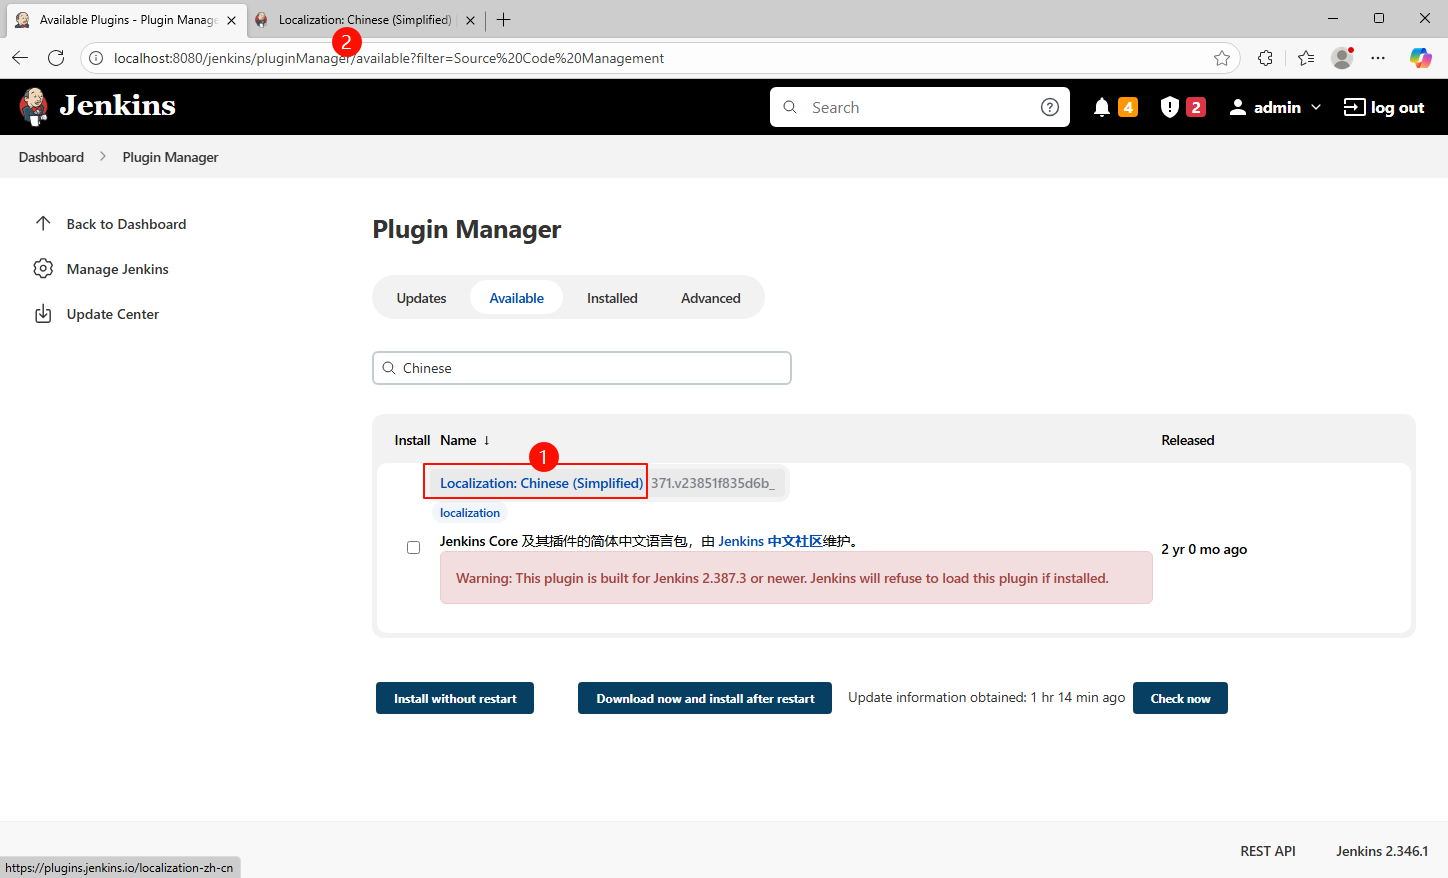The height and width of the screenshot is (878, 1448).
Task: Click the site information icon in address bar
Action: click(96, 58)
